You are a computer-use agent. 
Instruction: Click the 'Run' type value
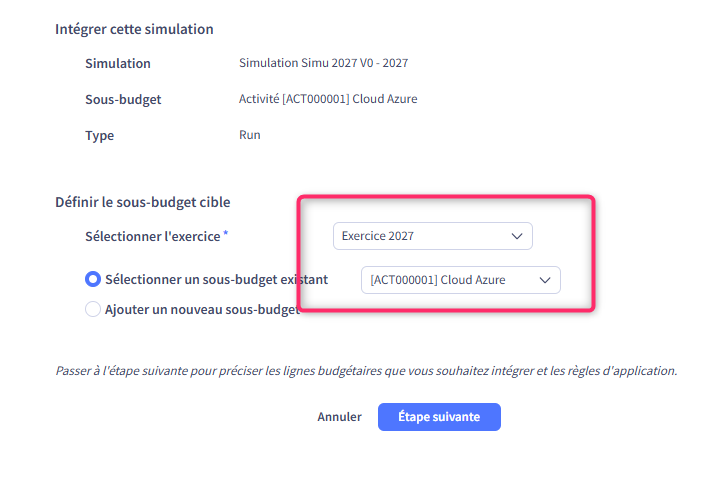click(x=250, y=135)
